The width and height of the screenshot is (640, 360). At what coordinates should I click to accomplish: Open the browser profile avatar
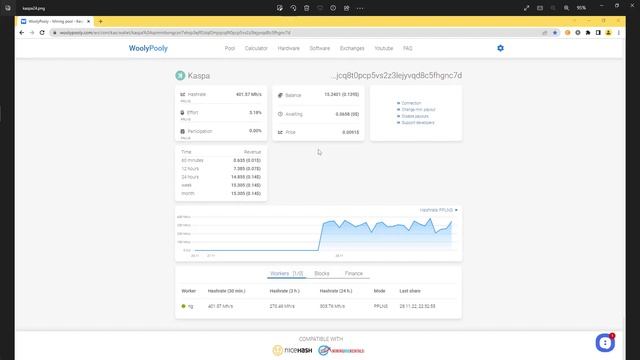(x=608, y=33)
